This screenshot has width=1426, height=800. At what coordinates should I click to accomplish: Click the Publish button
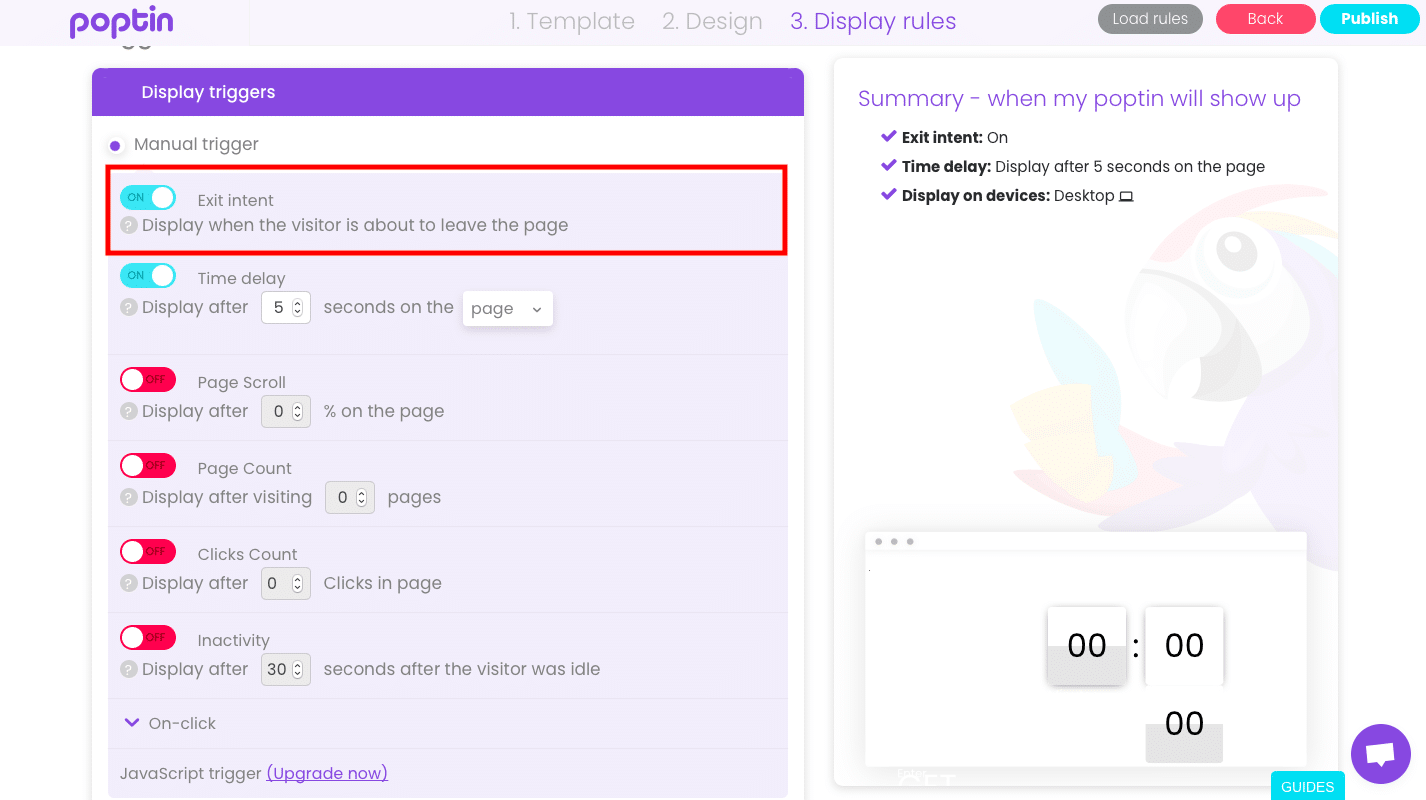[x=1369, y=19]
